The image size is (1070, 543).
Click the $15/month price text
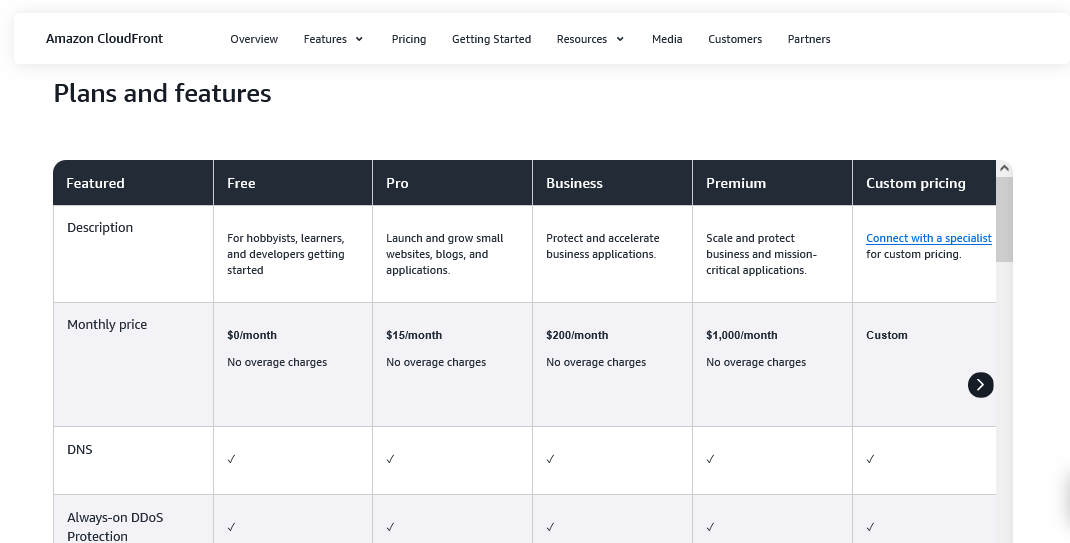[414, 335]
